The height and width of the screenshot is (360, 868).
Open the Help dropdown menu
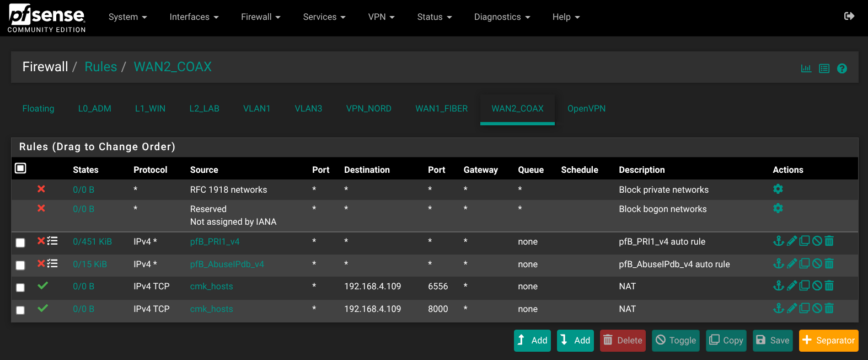click(566, 17)
